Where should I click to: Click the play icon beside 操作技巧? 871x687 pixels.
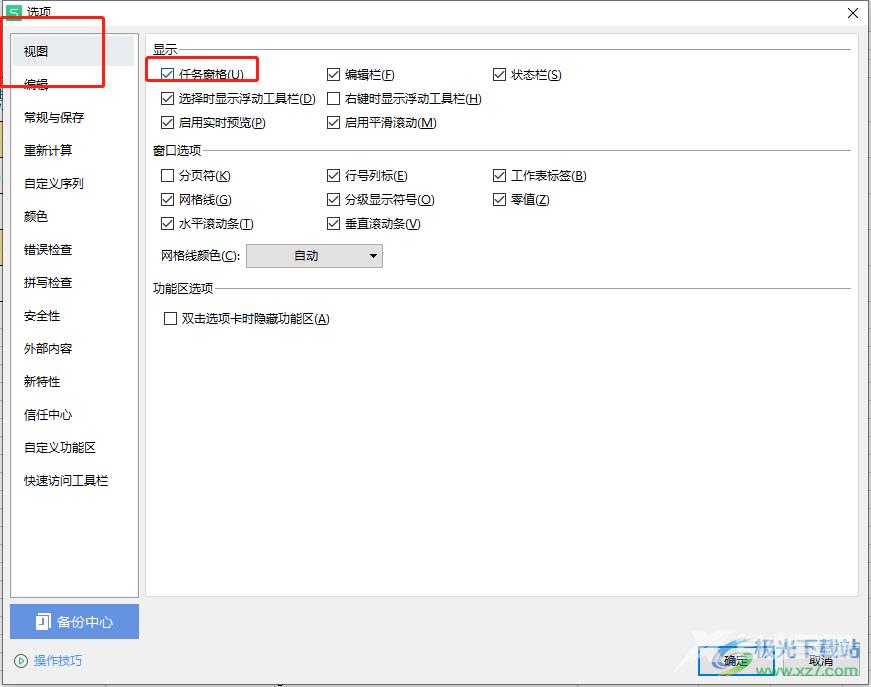coord(21,661)
